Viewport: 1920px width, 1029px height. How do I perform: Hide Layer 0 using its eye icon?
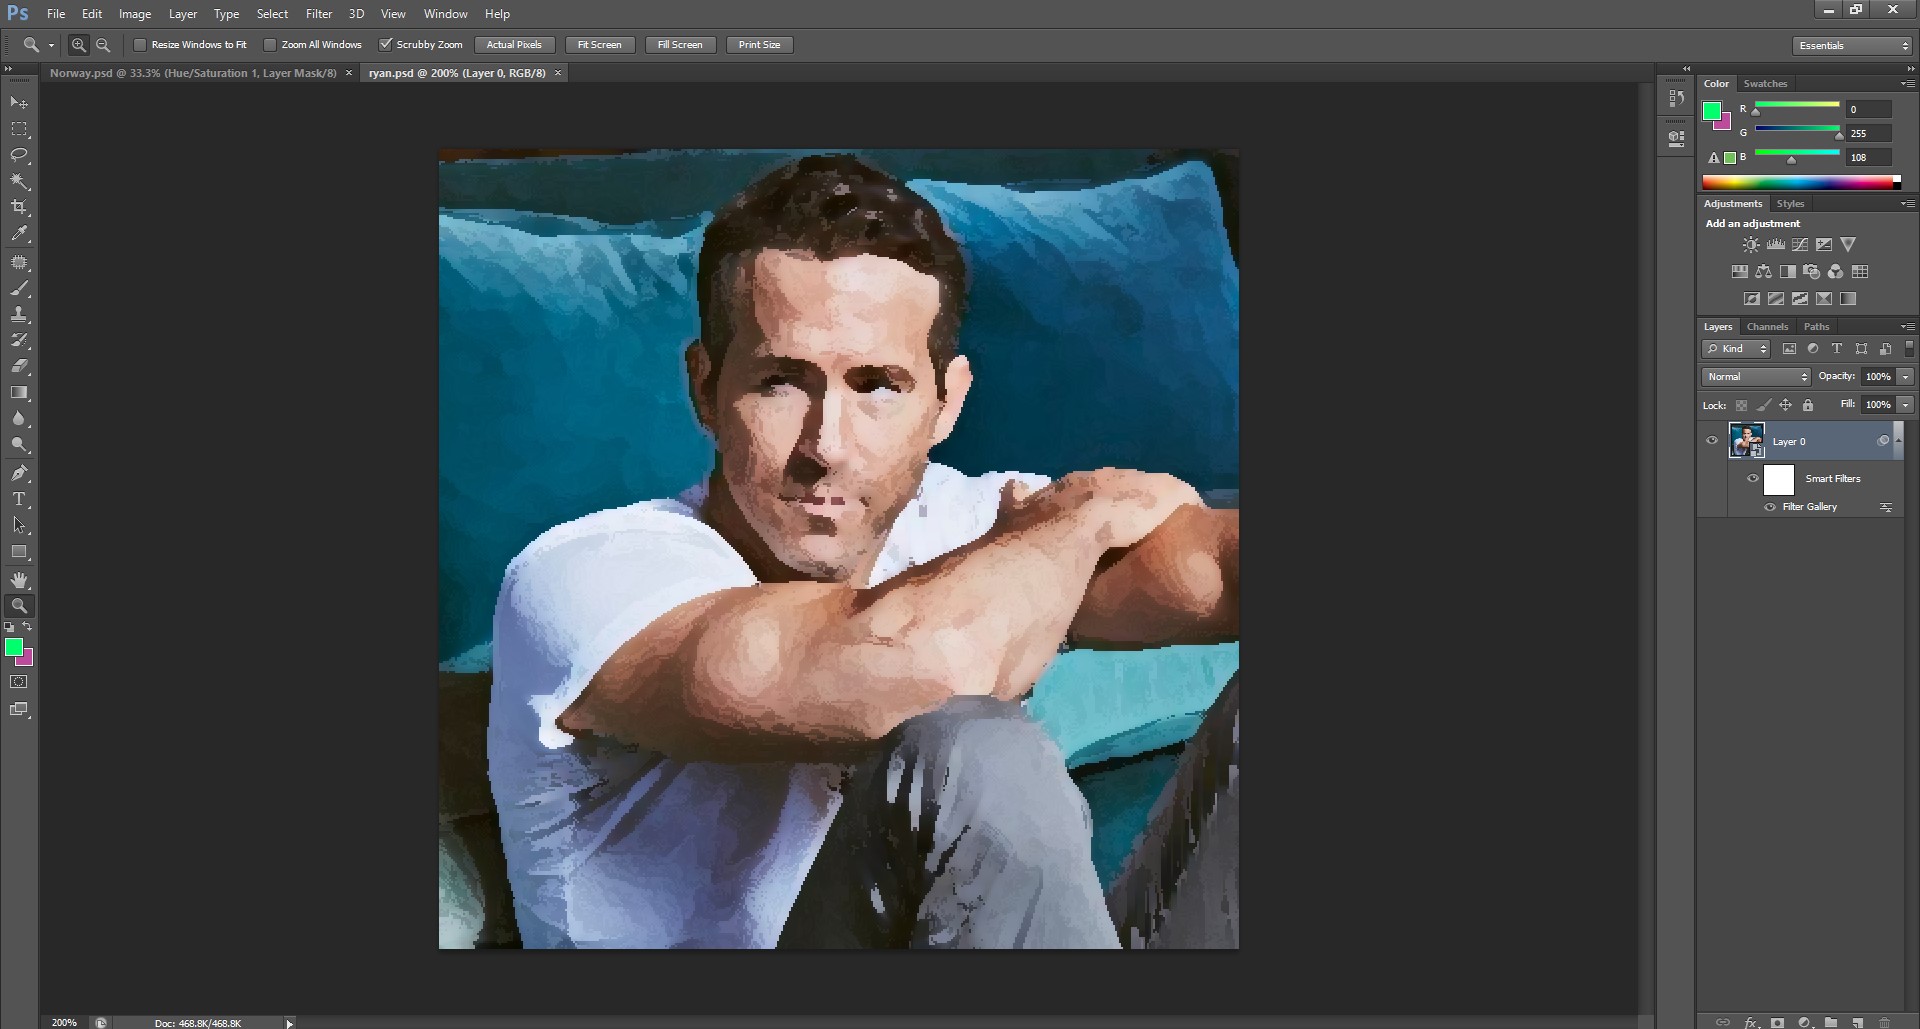[1712, 441]
